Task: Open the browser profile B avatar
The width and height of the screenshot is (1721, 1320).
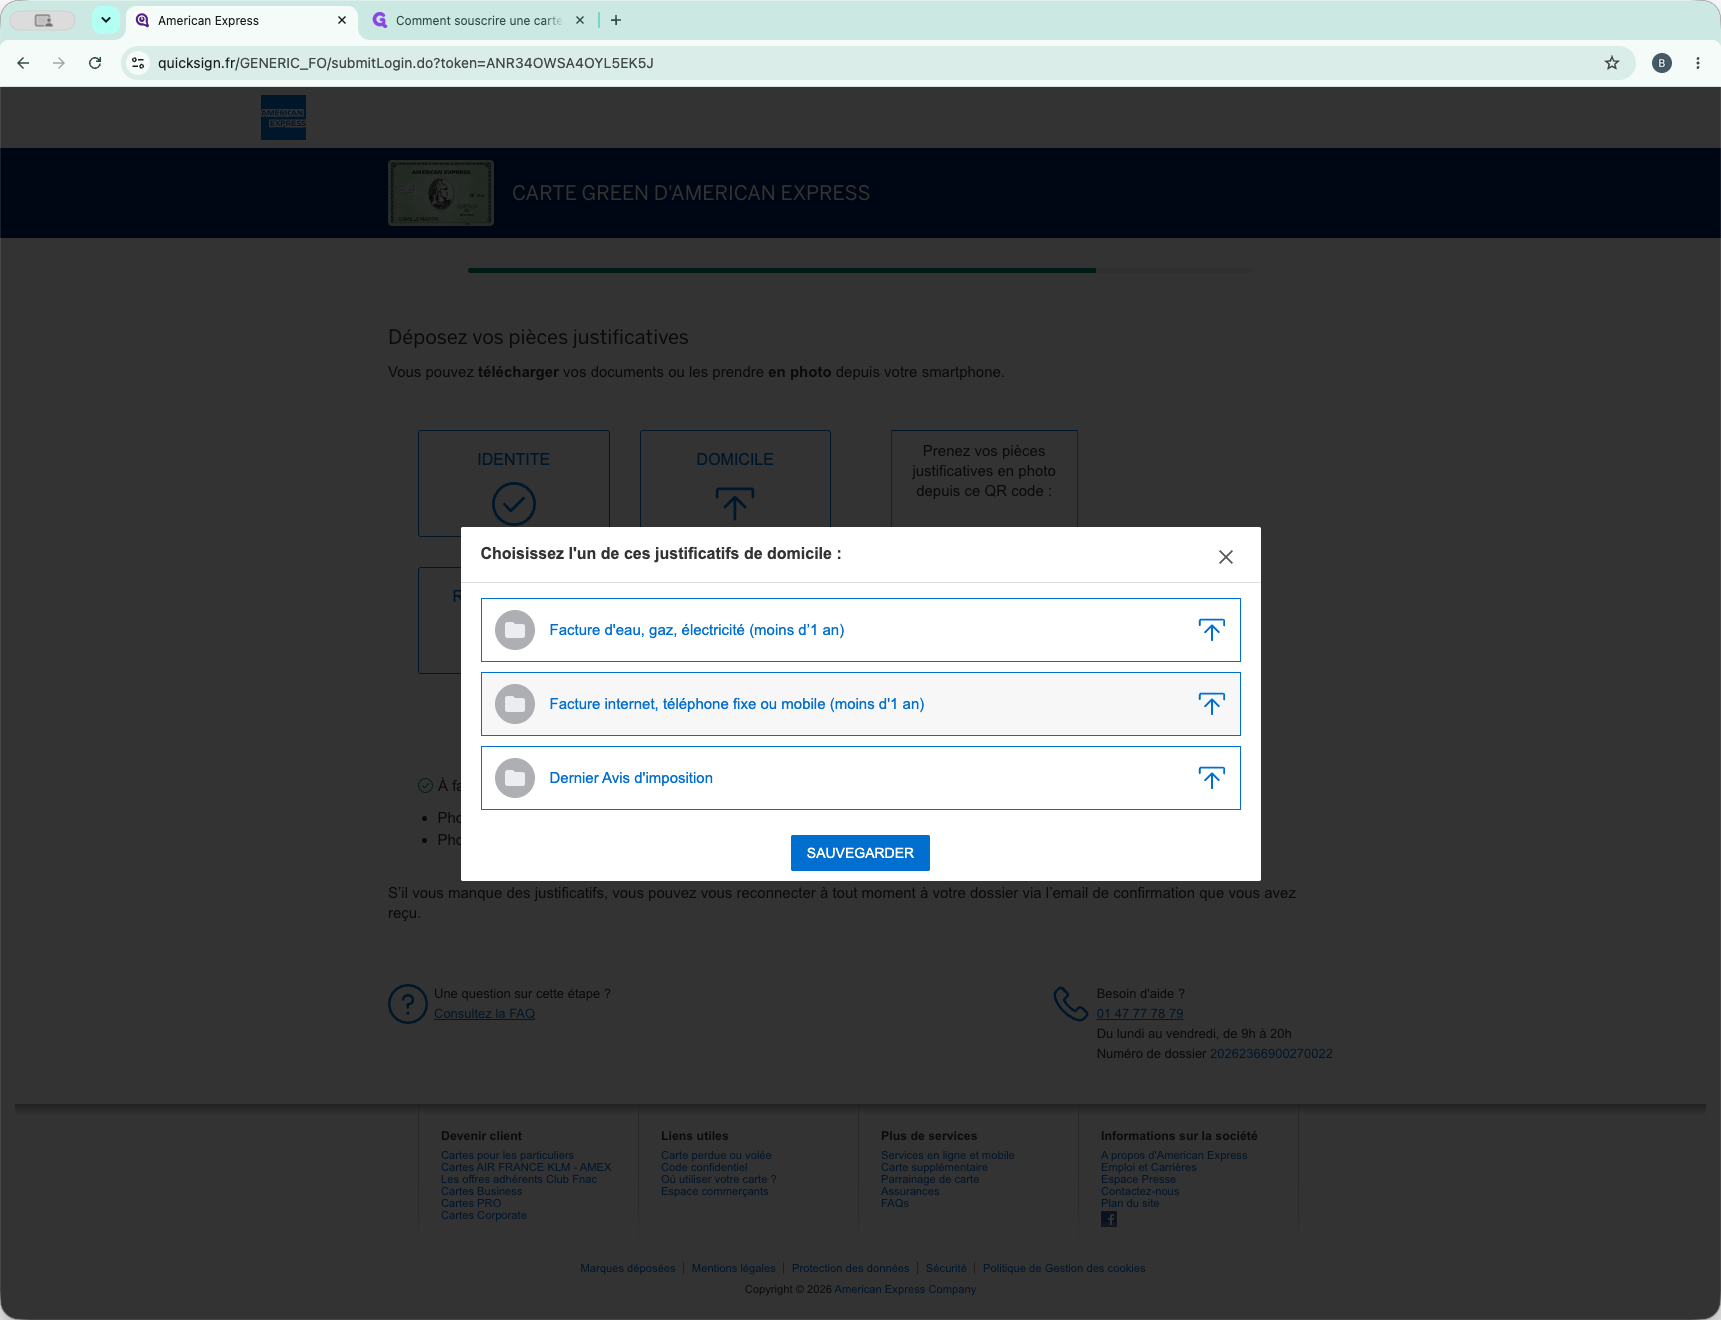Action: (x=1662, y=63)
